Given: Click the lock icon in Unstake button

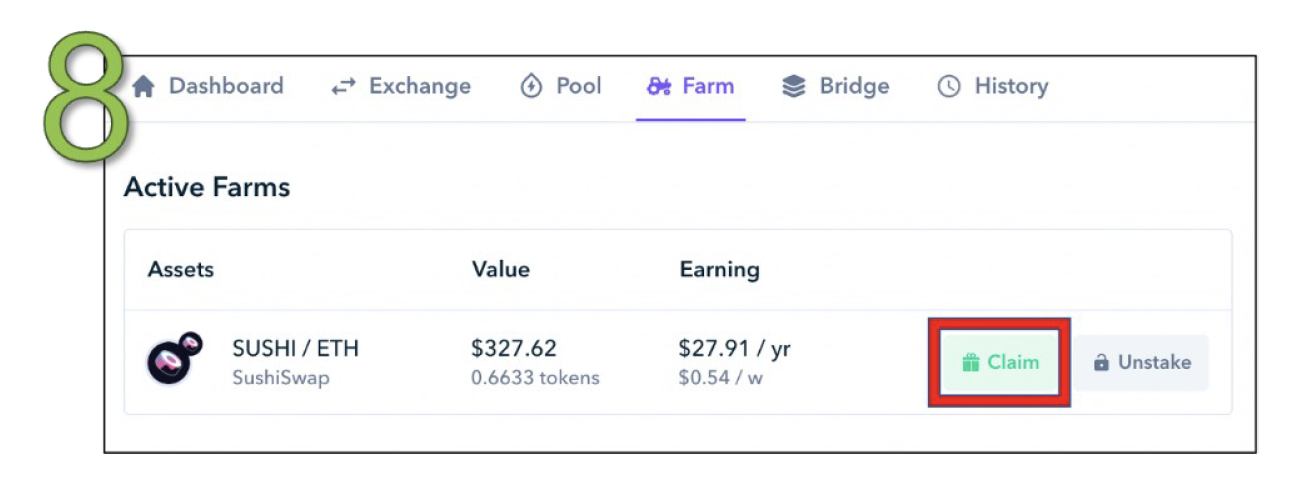Looking at the screenshot, I should (x=1101, y=363).
